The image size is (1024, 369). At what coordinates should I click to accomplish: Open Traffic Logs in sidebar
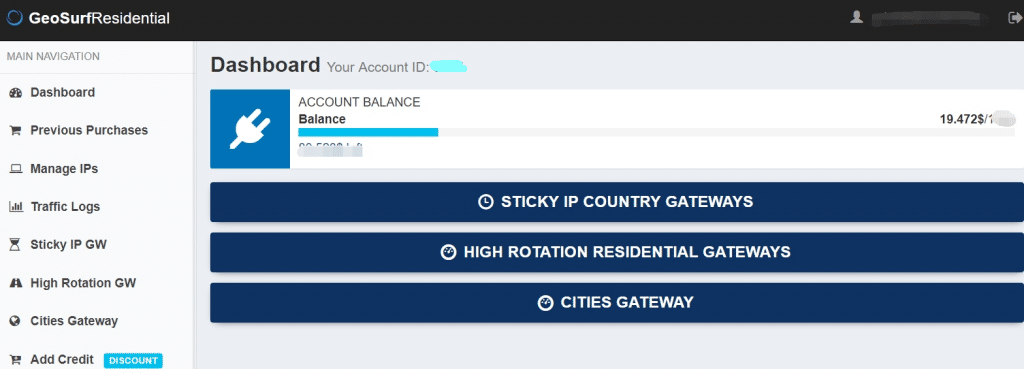[x=65, y=207]
